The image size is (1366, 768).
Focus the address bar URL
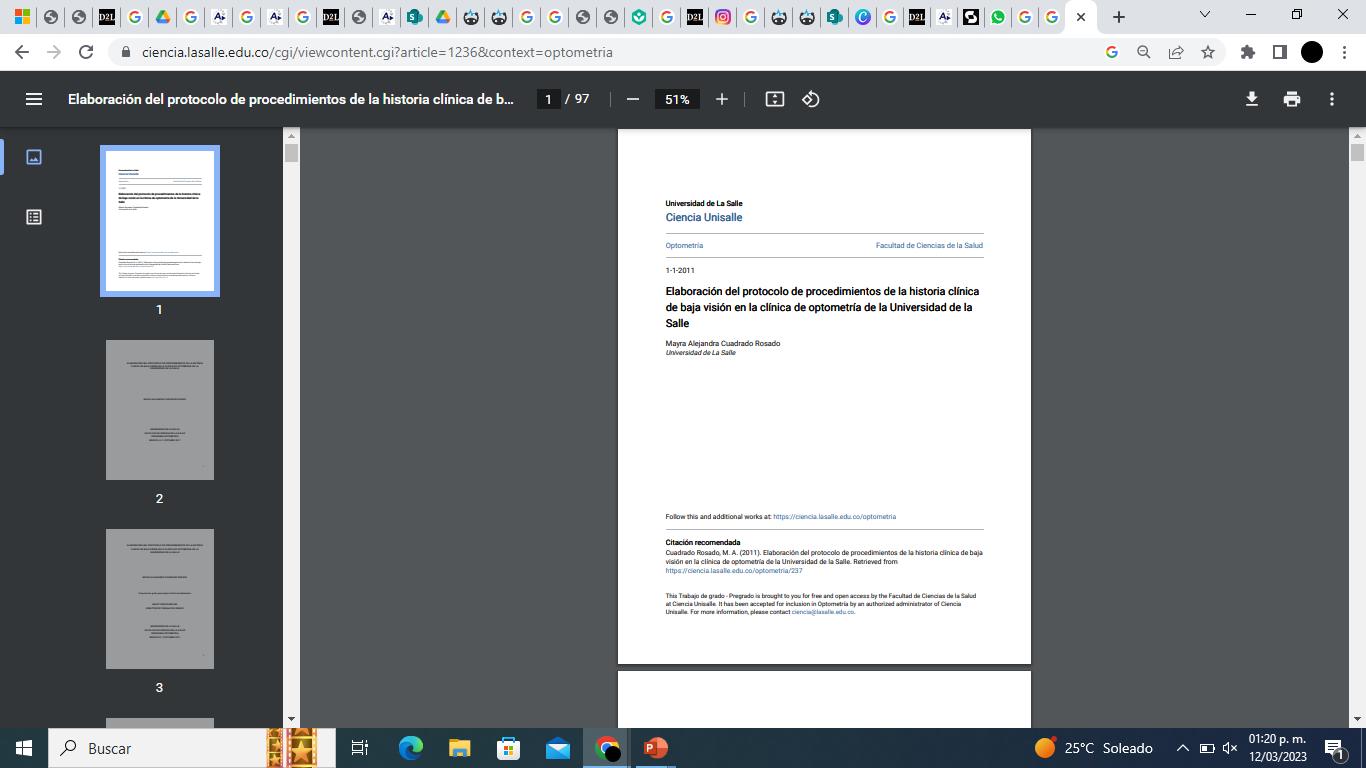377,52
